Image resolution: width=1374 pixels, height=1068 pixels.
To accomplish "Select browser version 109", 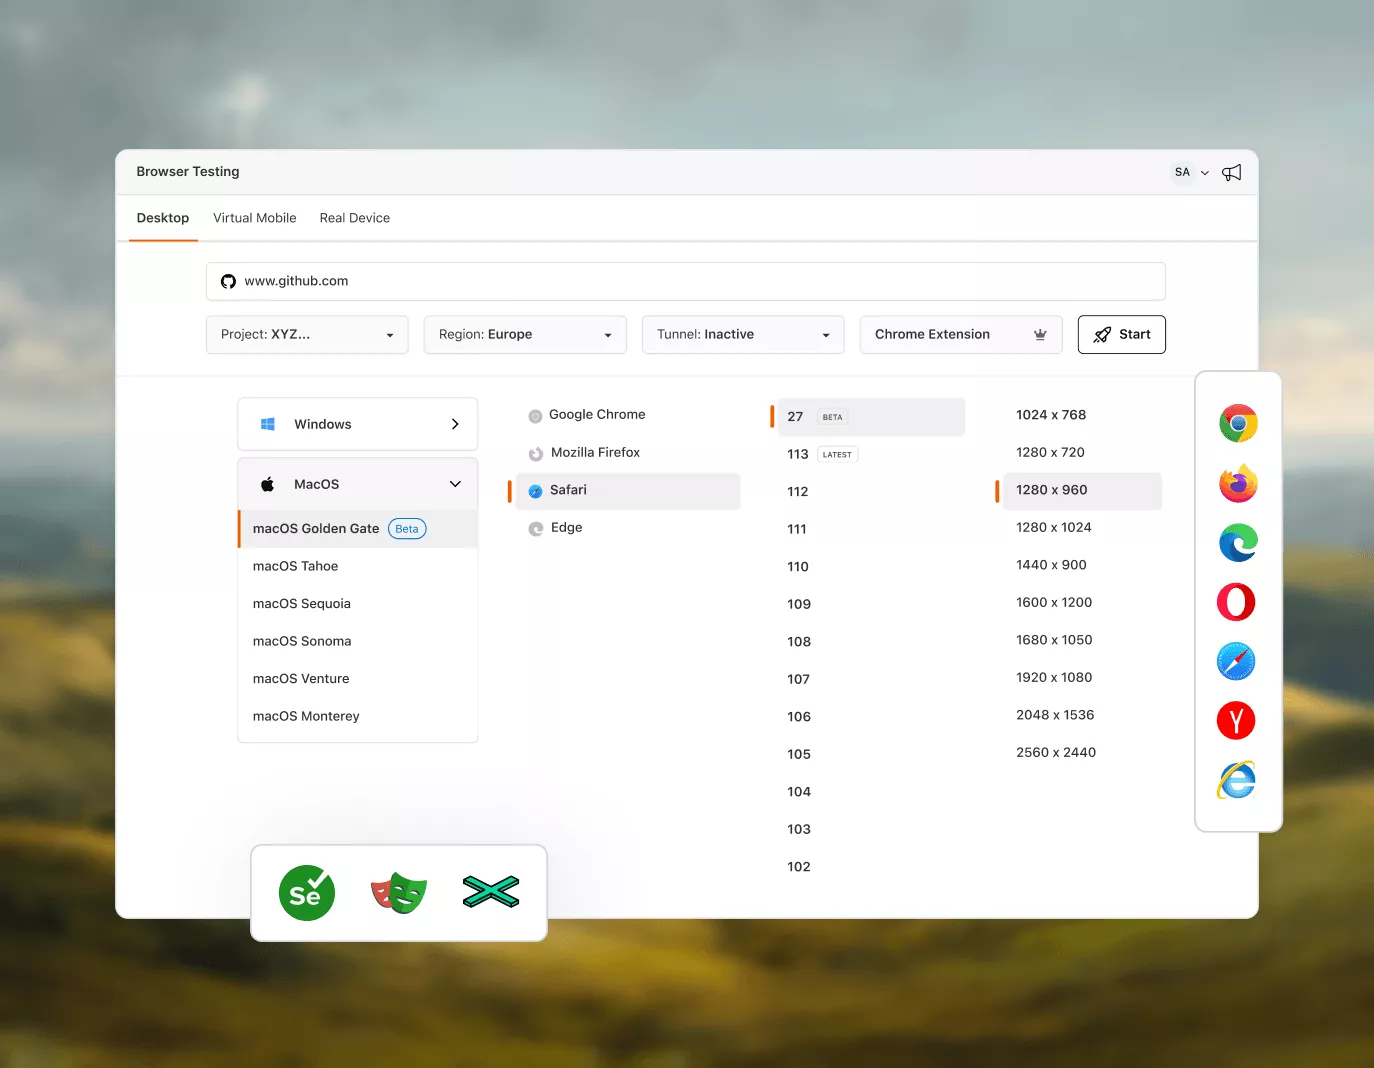I will click(x=799, y=604).
